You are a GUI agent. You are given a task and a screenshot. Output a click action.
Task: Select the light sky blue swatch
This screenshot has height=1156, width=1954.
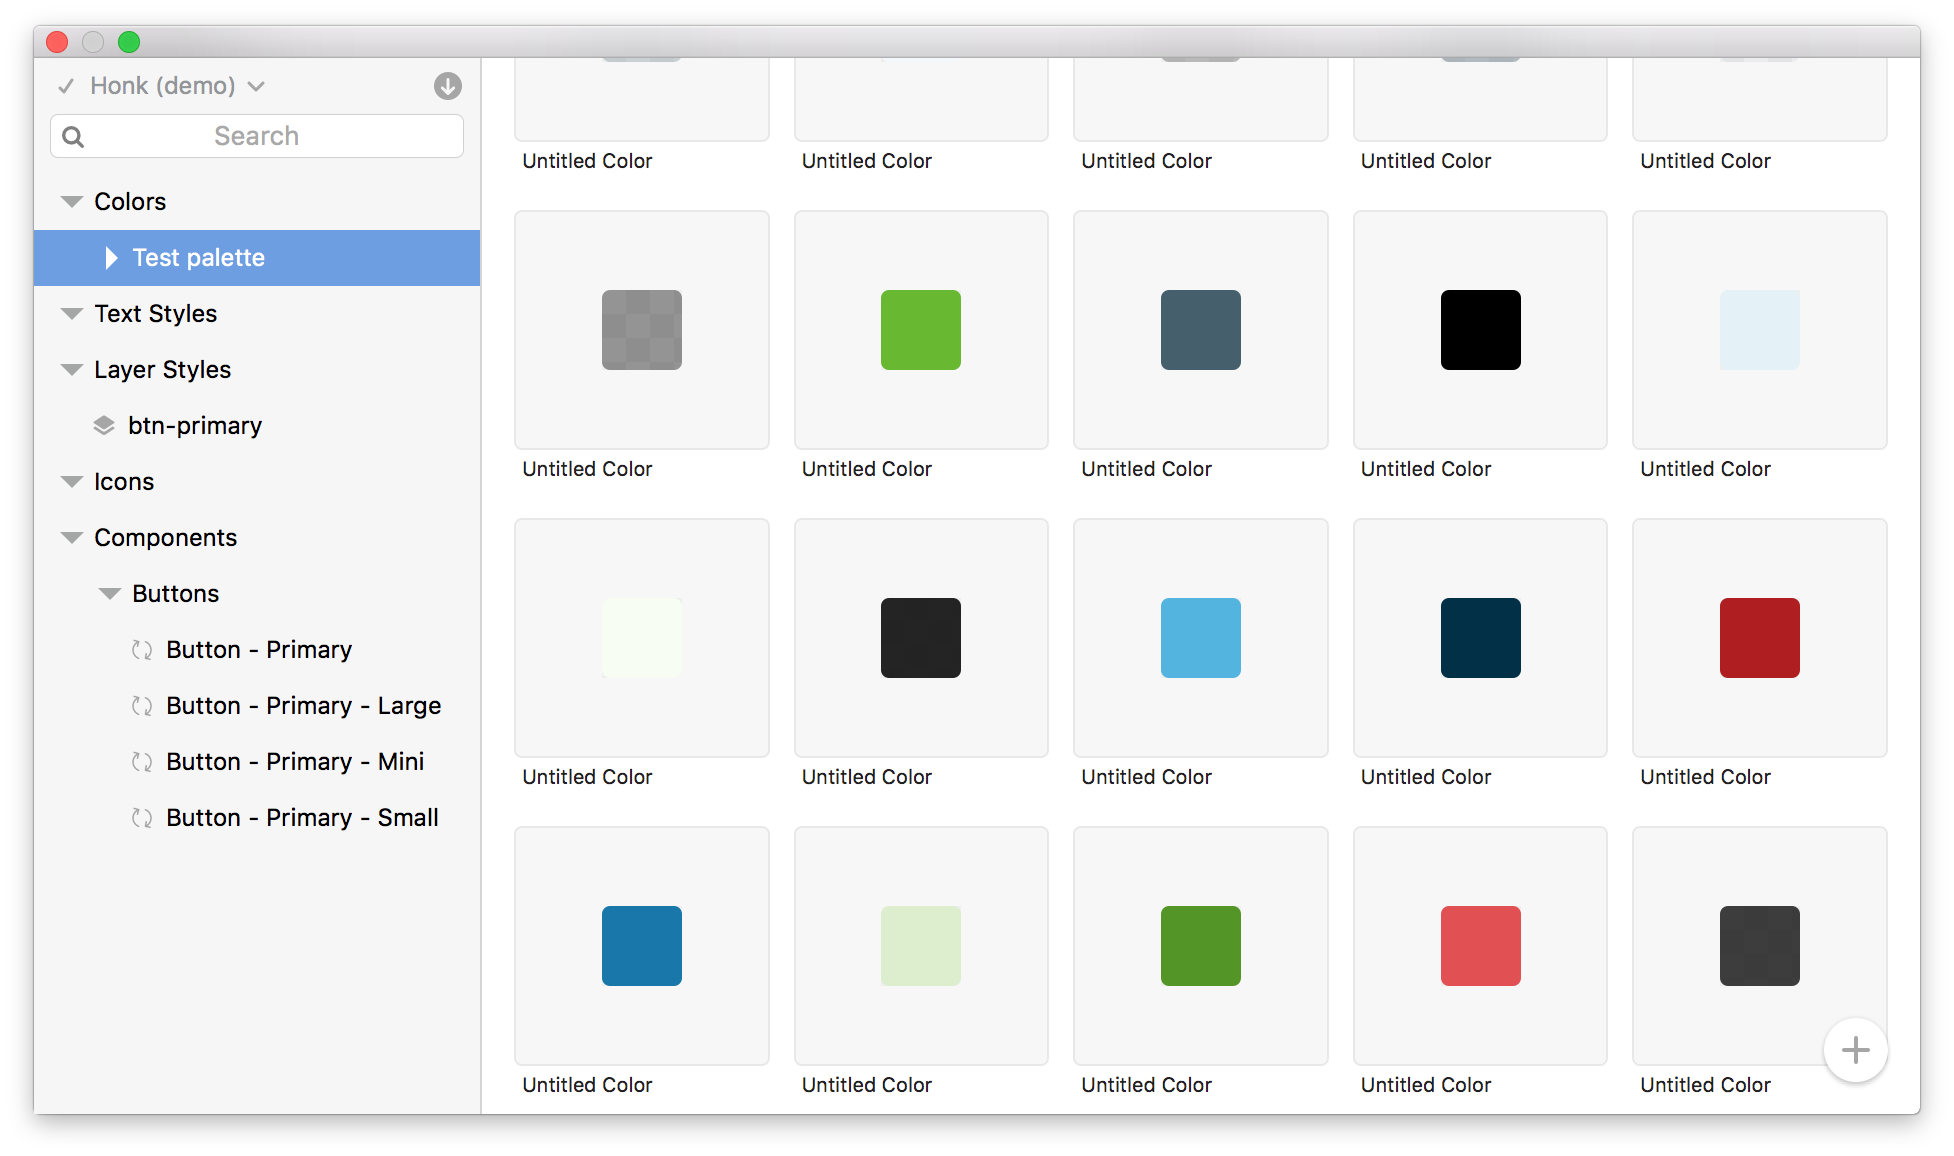click(1200, 638)
